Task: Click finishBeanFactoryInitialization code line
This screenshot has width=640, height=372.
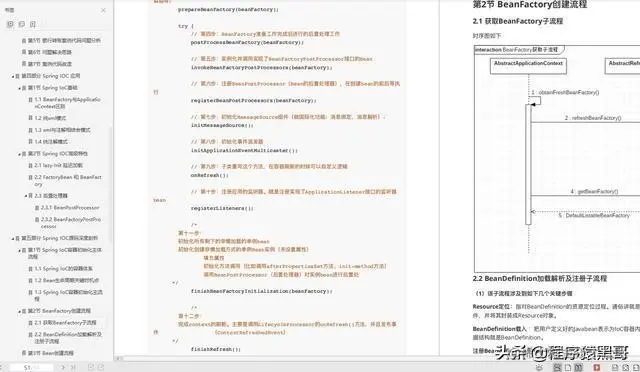Action: click(x=261, y=291)
